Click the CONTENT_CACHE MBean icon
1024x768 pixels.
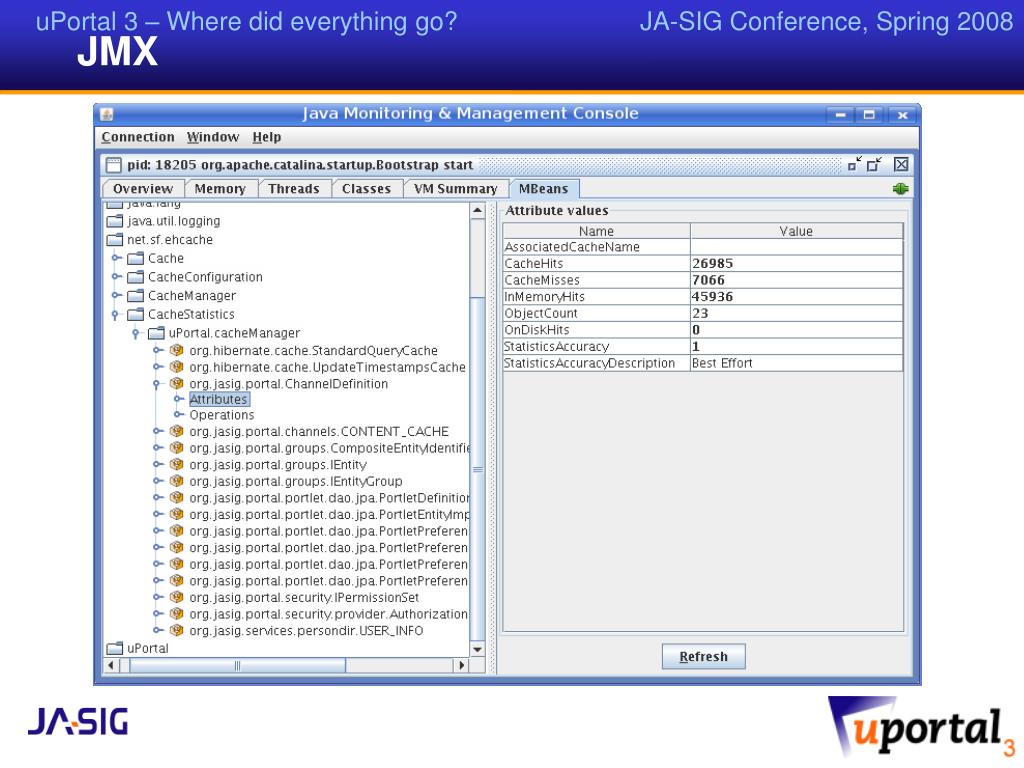click(x=176, y=431)
